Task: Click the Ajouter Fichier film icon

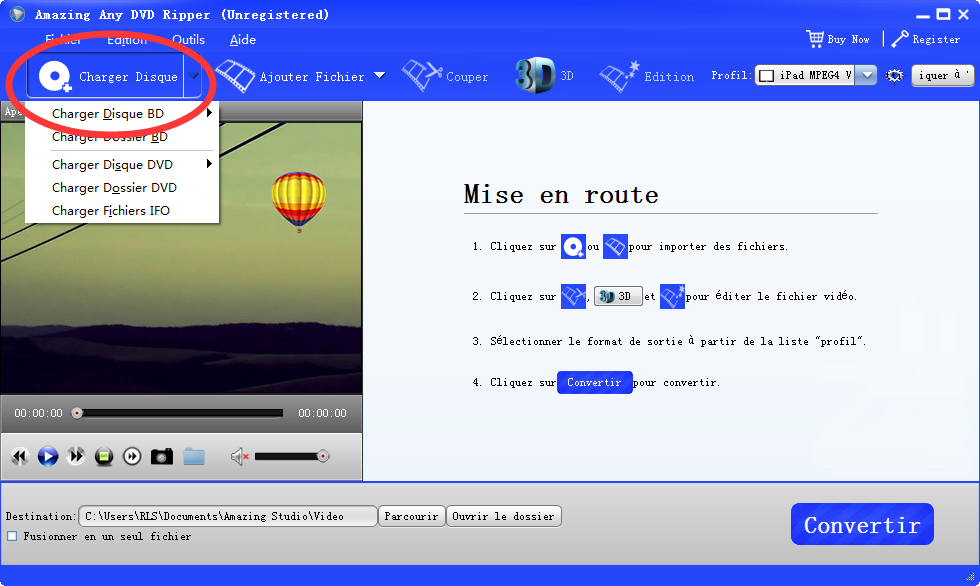Action: pyautogui.click(x=236, y=76)
